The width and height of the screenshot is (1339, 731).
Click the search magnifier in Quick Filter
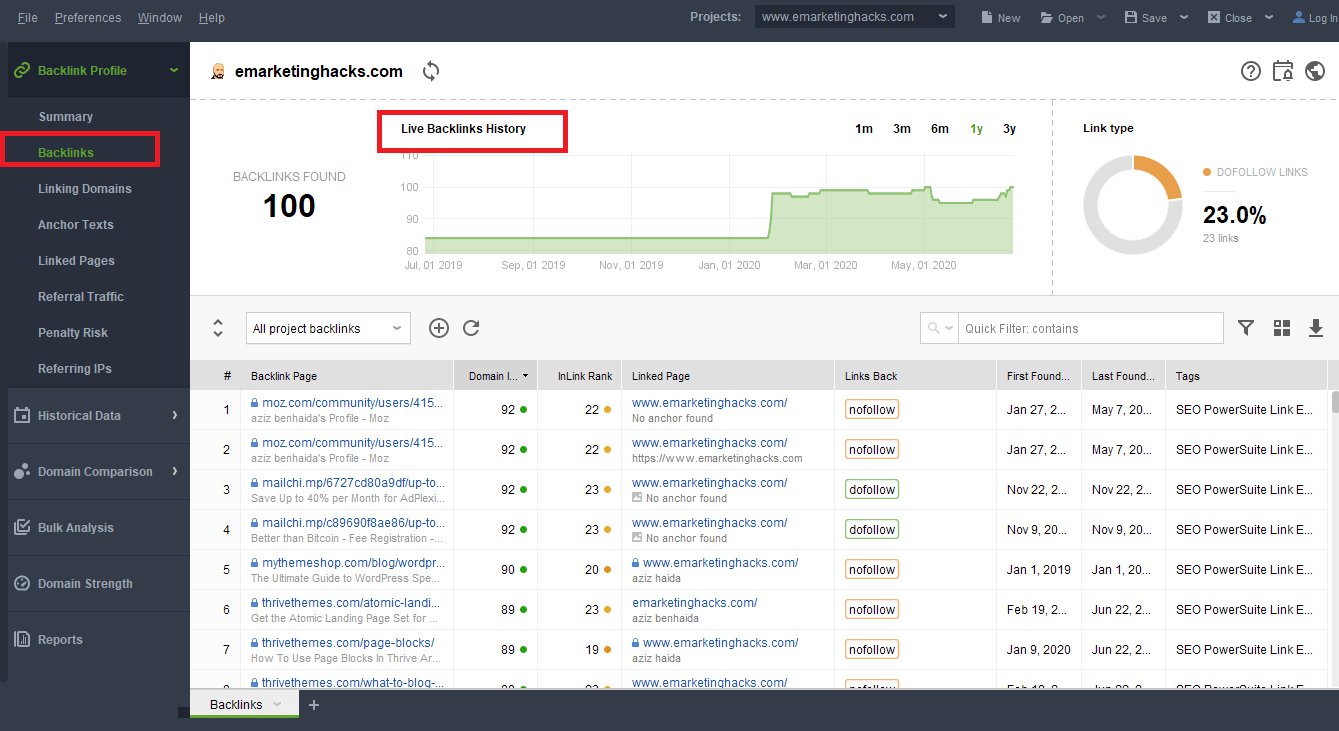tap(934, 328)
